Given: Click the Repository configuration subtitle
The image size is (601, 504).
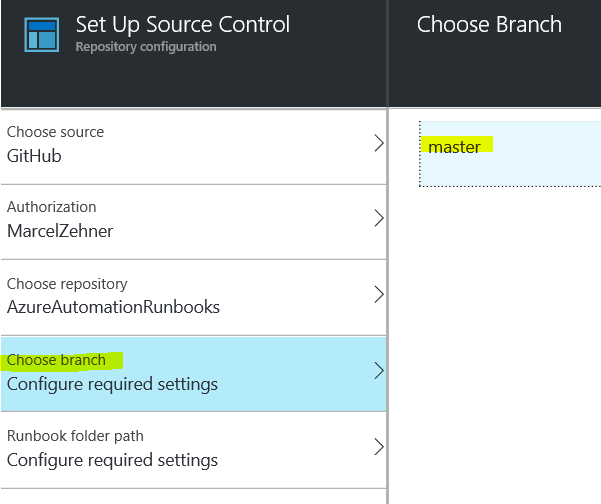Looking at the screenshot, I should 145,47.
